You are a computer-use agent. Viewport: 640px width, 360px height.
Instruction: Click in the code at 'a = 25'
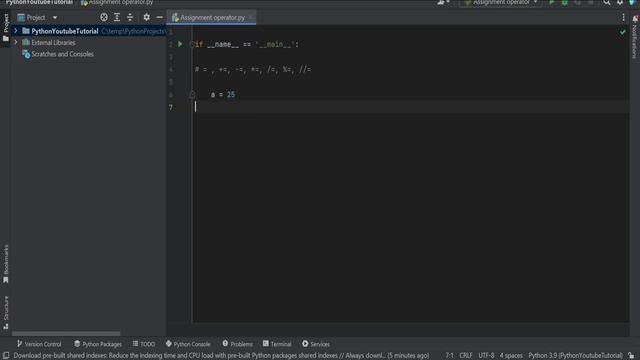(223, 95)
